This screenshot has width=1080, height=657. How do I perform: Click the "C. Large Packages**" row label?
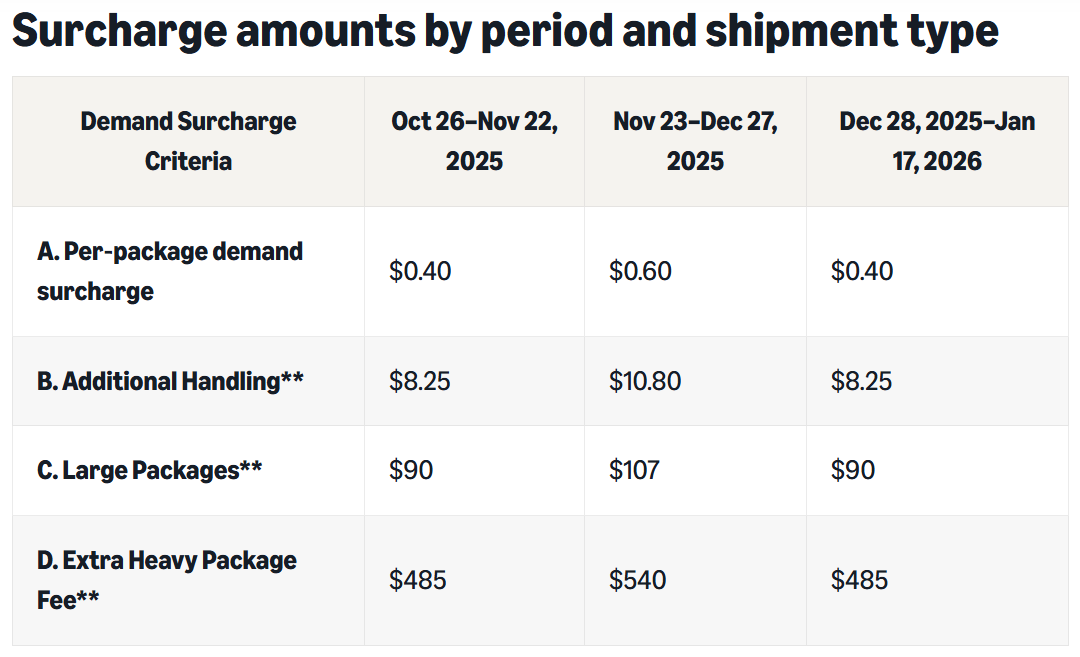tap(150, 470)
